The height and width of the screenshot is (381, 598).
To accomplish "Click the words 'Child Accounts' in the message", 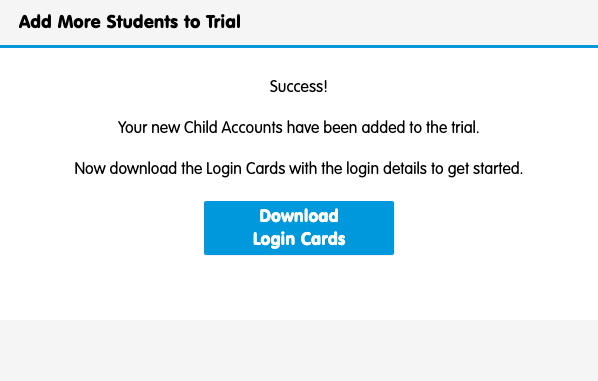I will coord(233,127).
